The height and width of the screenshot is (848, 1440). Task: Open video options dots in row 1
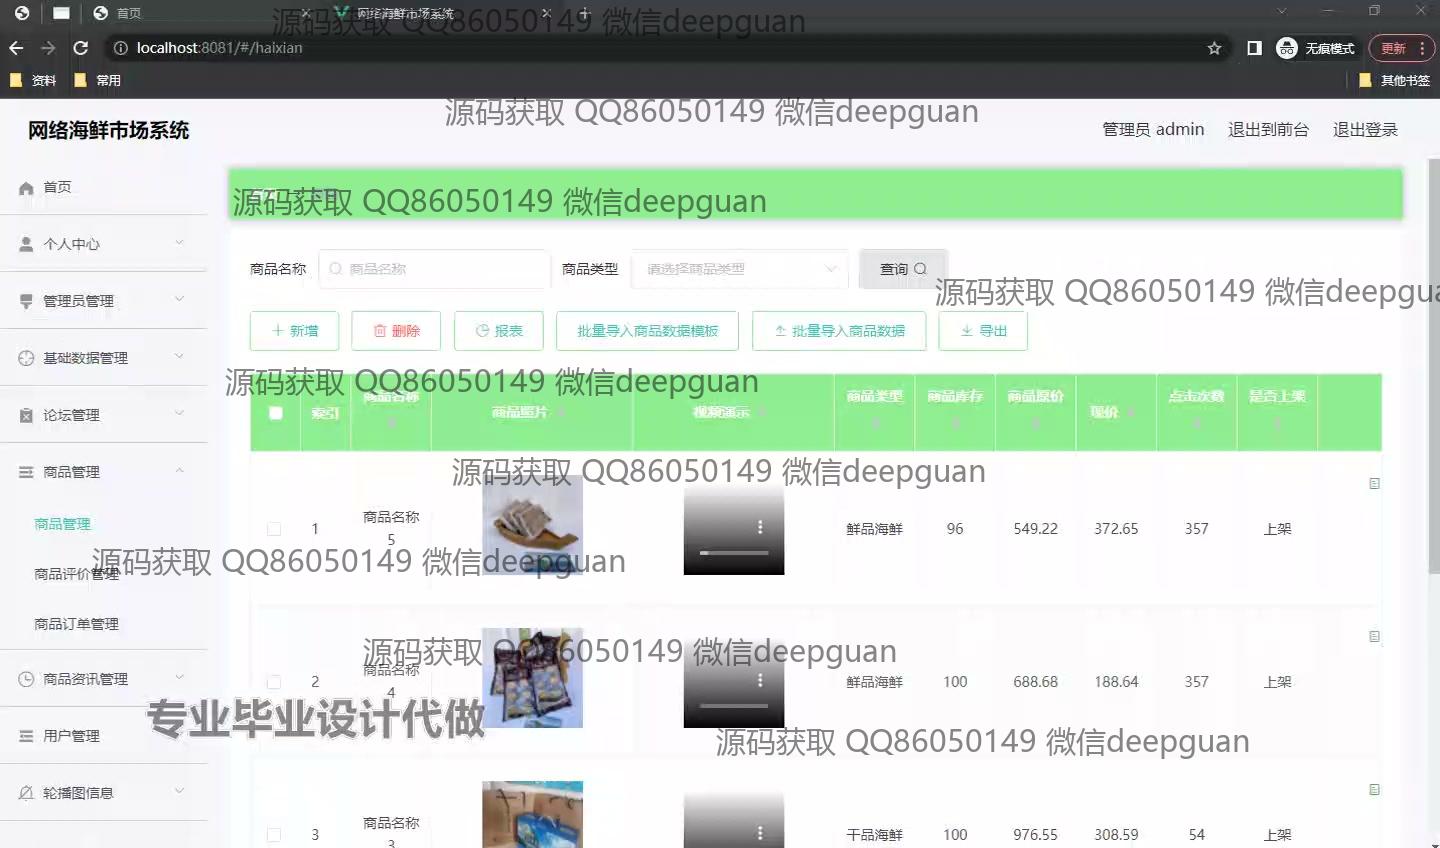pyautogui.click(x=760, y=527)
